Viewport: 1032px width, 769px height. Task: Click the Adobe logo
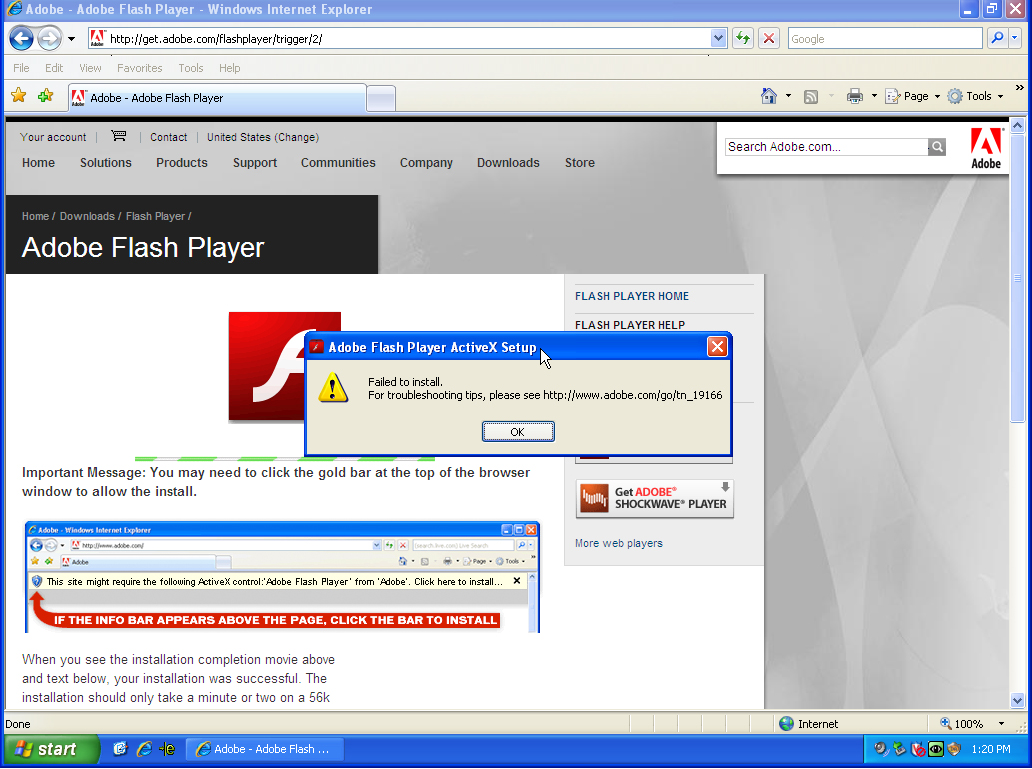[986, 148]
